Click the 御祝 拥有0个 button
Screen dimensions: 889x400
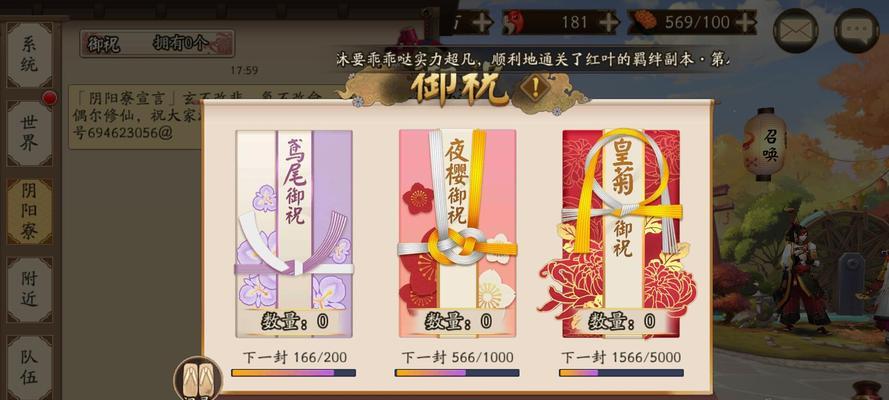pos(157,44)
